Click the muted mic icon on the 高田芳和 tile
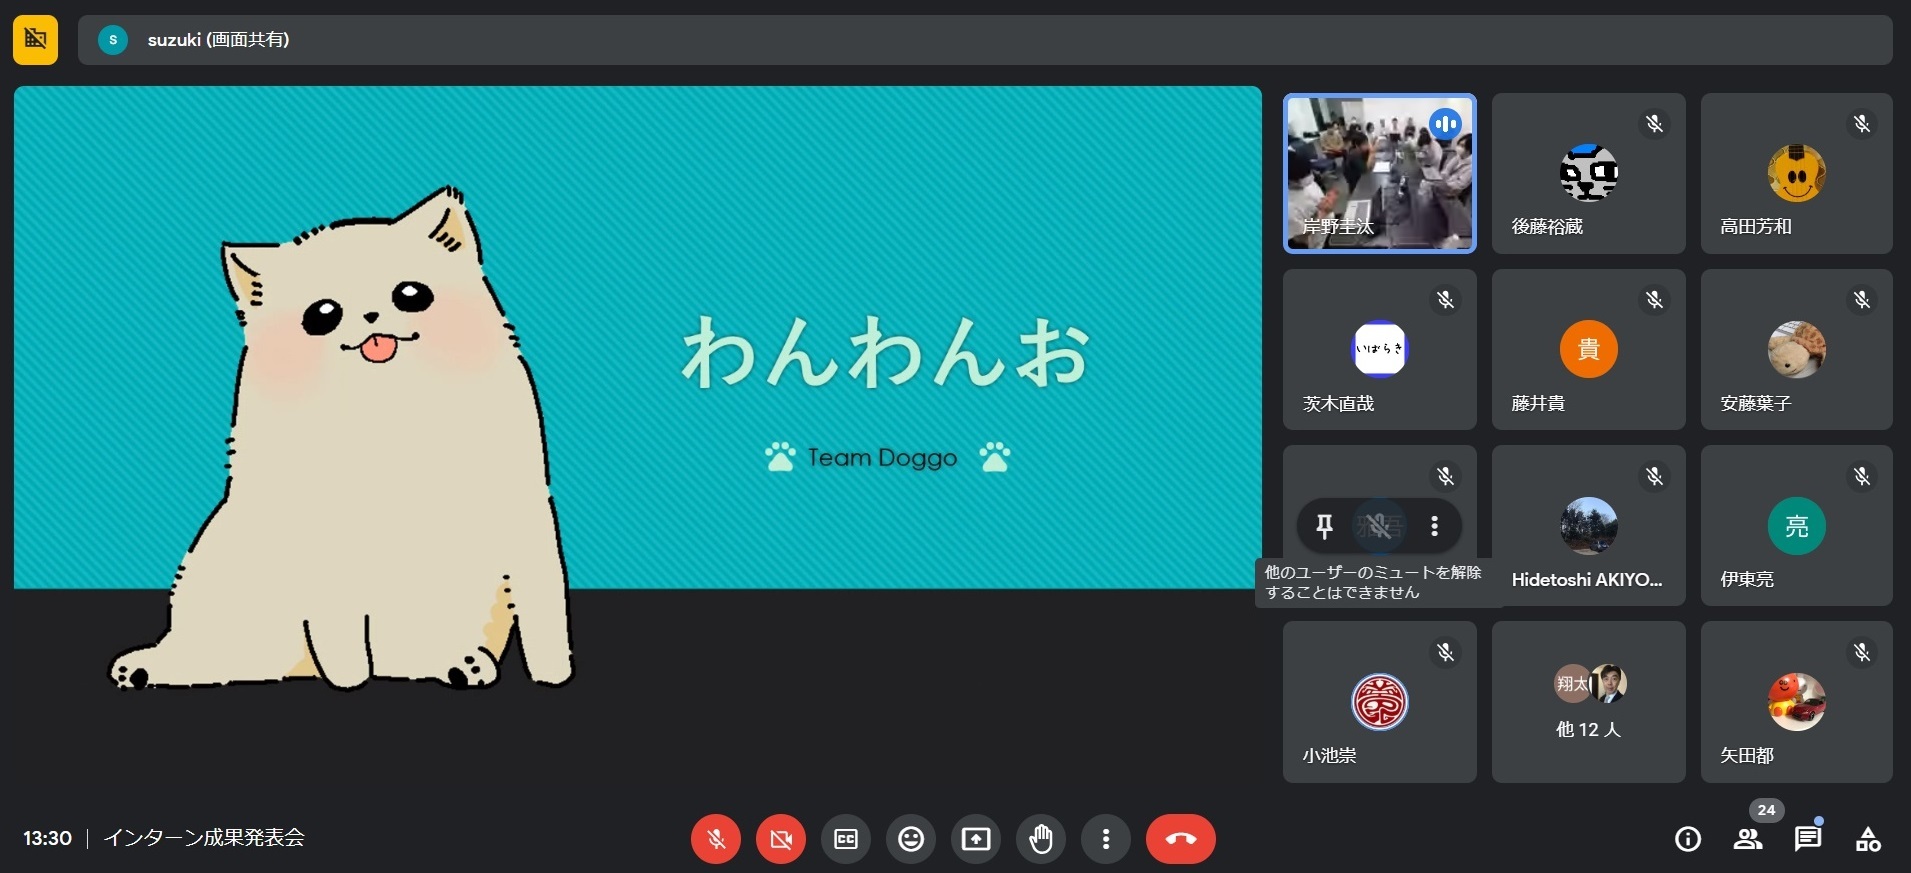Image resolution: width=1911 pixels, height=873 pixels. pyautogui.click(x=1862, y=124)
